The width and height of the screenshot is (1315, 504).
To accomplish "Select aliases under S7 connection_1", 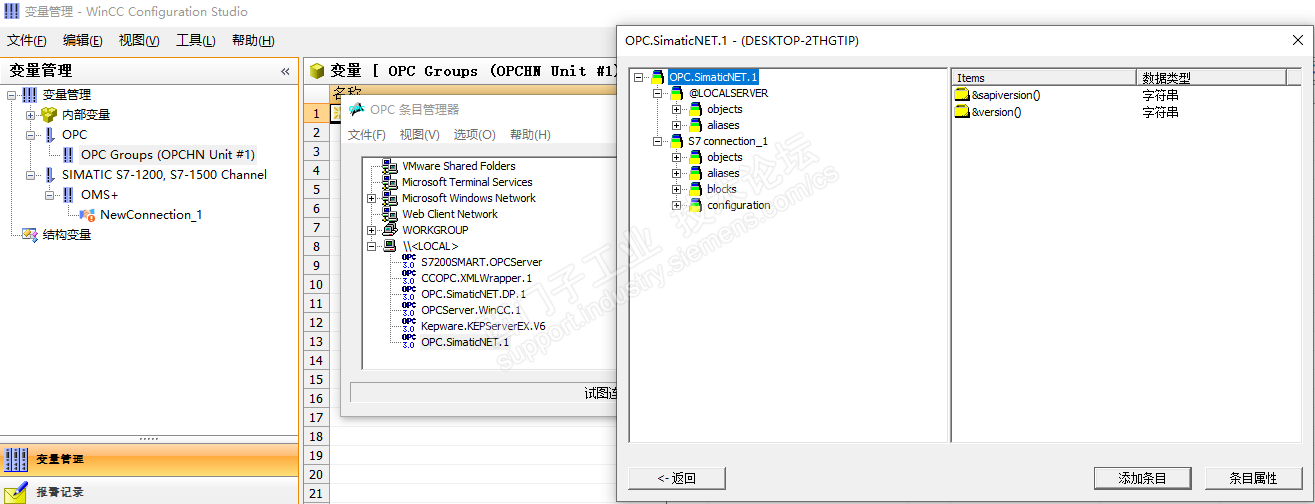I will point(724,173).
